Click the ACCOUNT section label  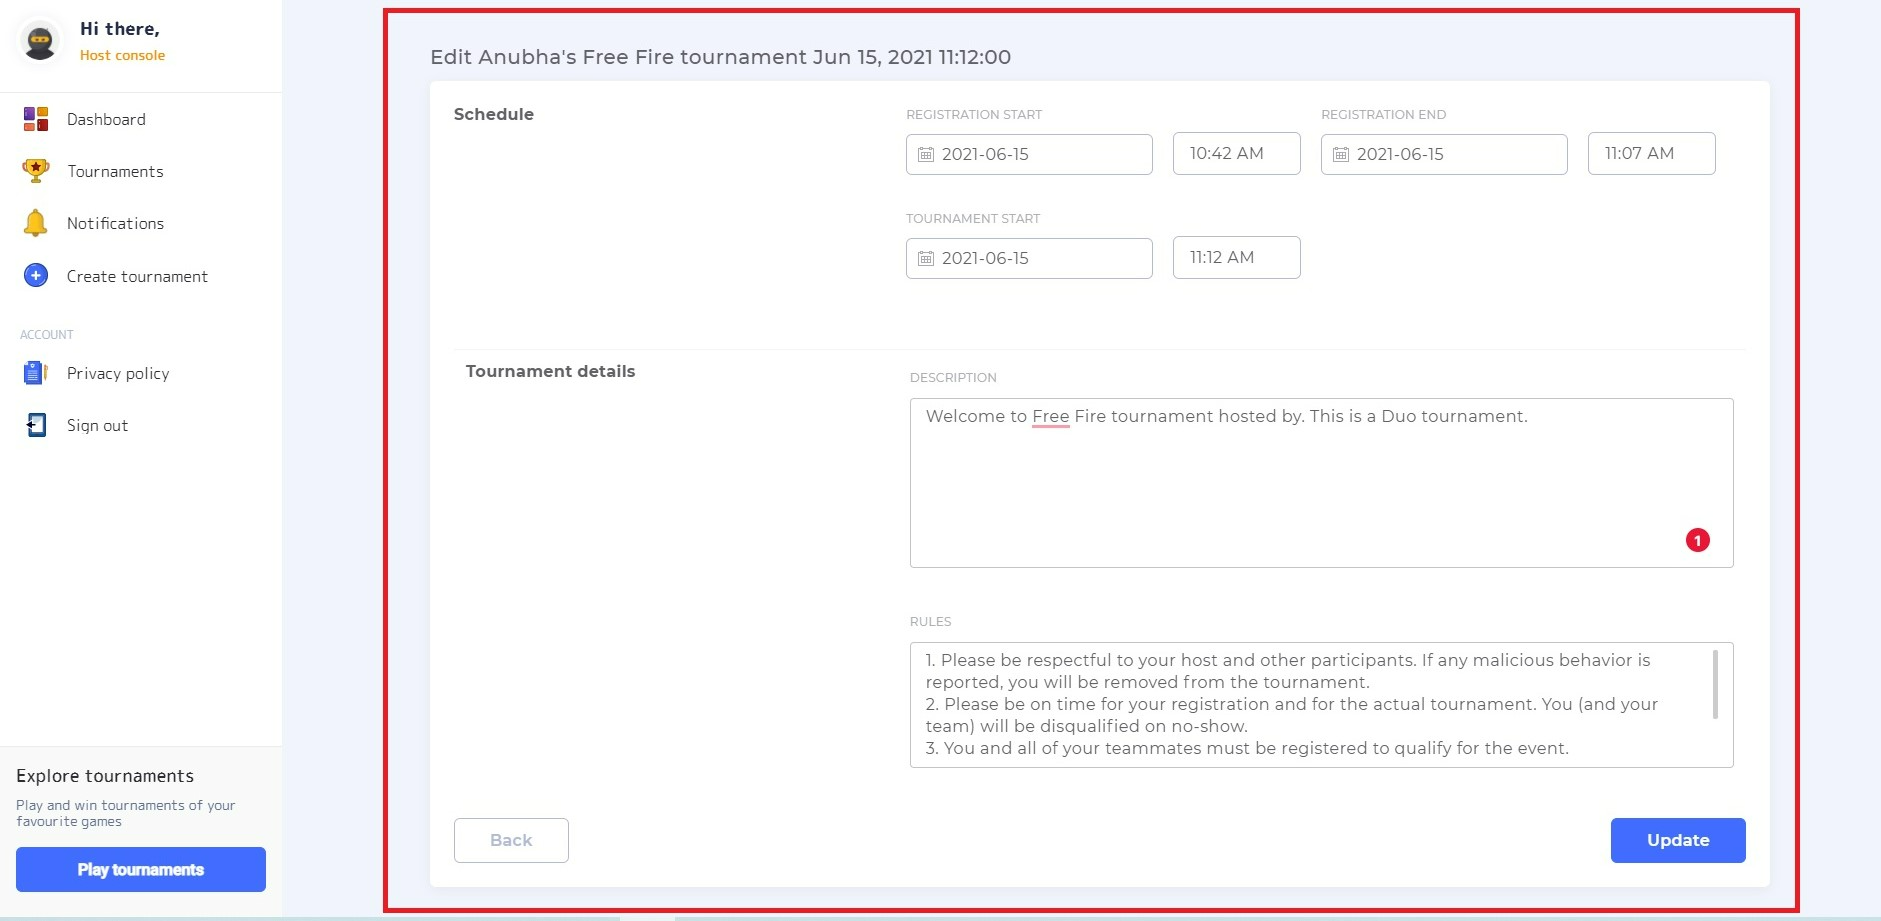click(47, 335)
